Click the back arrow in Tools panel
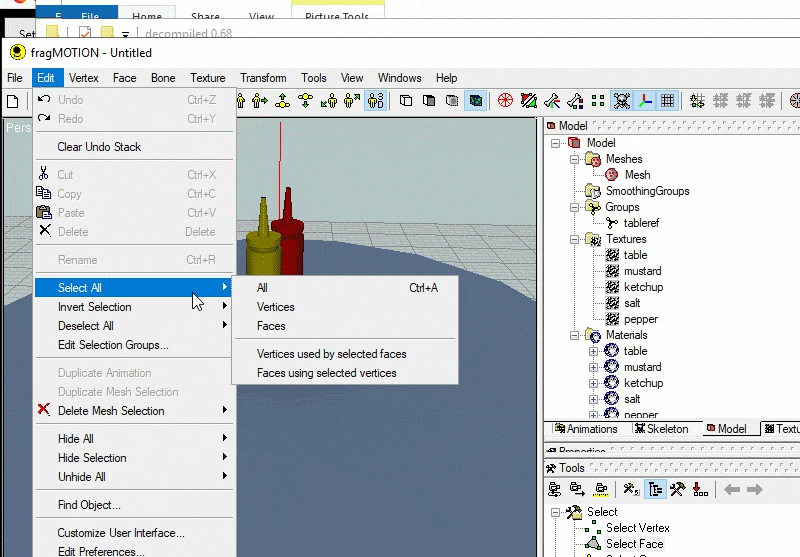800x557 pixels. (732, 490)
